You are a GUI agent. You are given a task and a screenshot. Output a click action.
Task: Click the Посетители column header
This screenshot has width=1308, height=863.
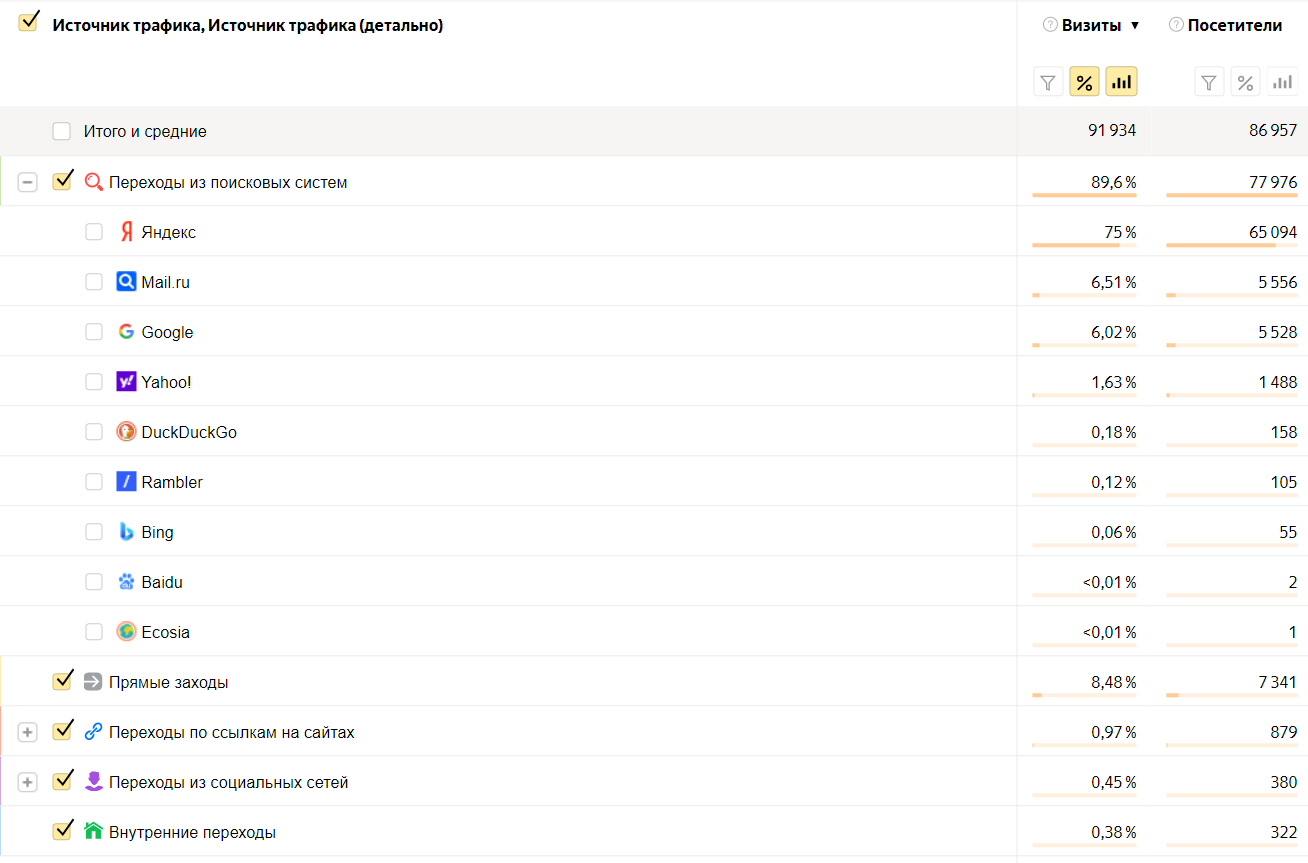click(1235, 25)
